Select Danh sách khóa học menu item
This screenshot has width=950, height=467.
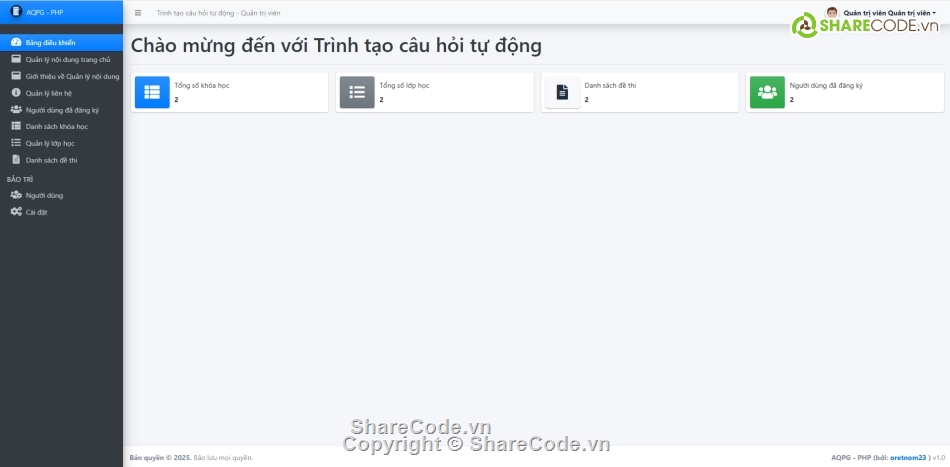pos(61,127)
